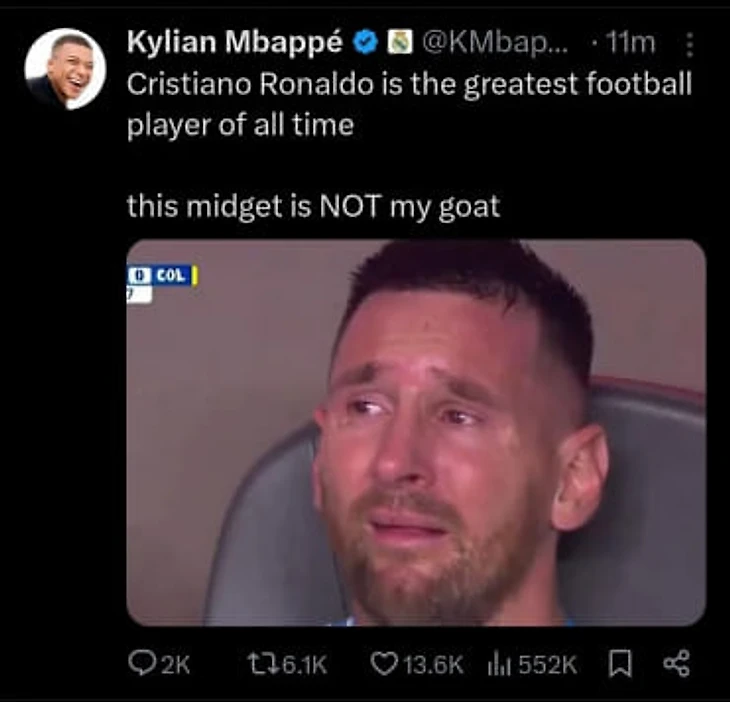The image size is (730, 702).
Task: Click the club affiliation badge beside the name
Action: coord(399,42)
